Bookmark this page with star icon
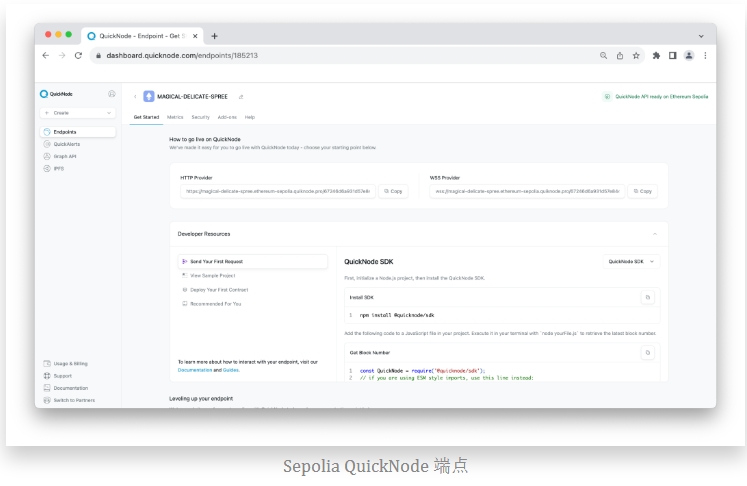747x486 pixels. coord(636,56)
